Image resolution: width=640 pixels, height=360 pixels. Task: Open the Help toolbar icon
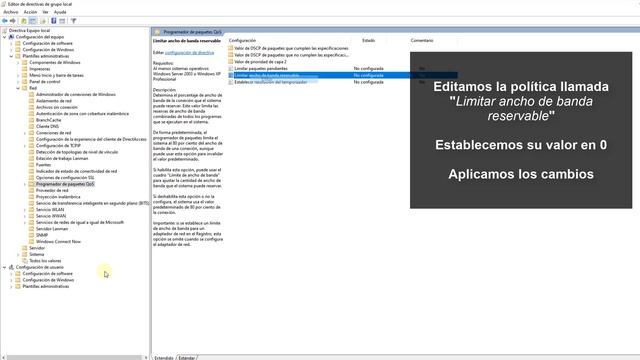point(53,21)
